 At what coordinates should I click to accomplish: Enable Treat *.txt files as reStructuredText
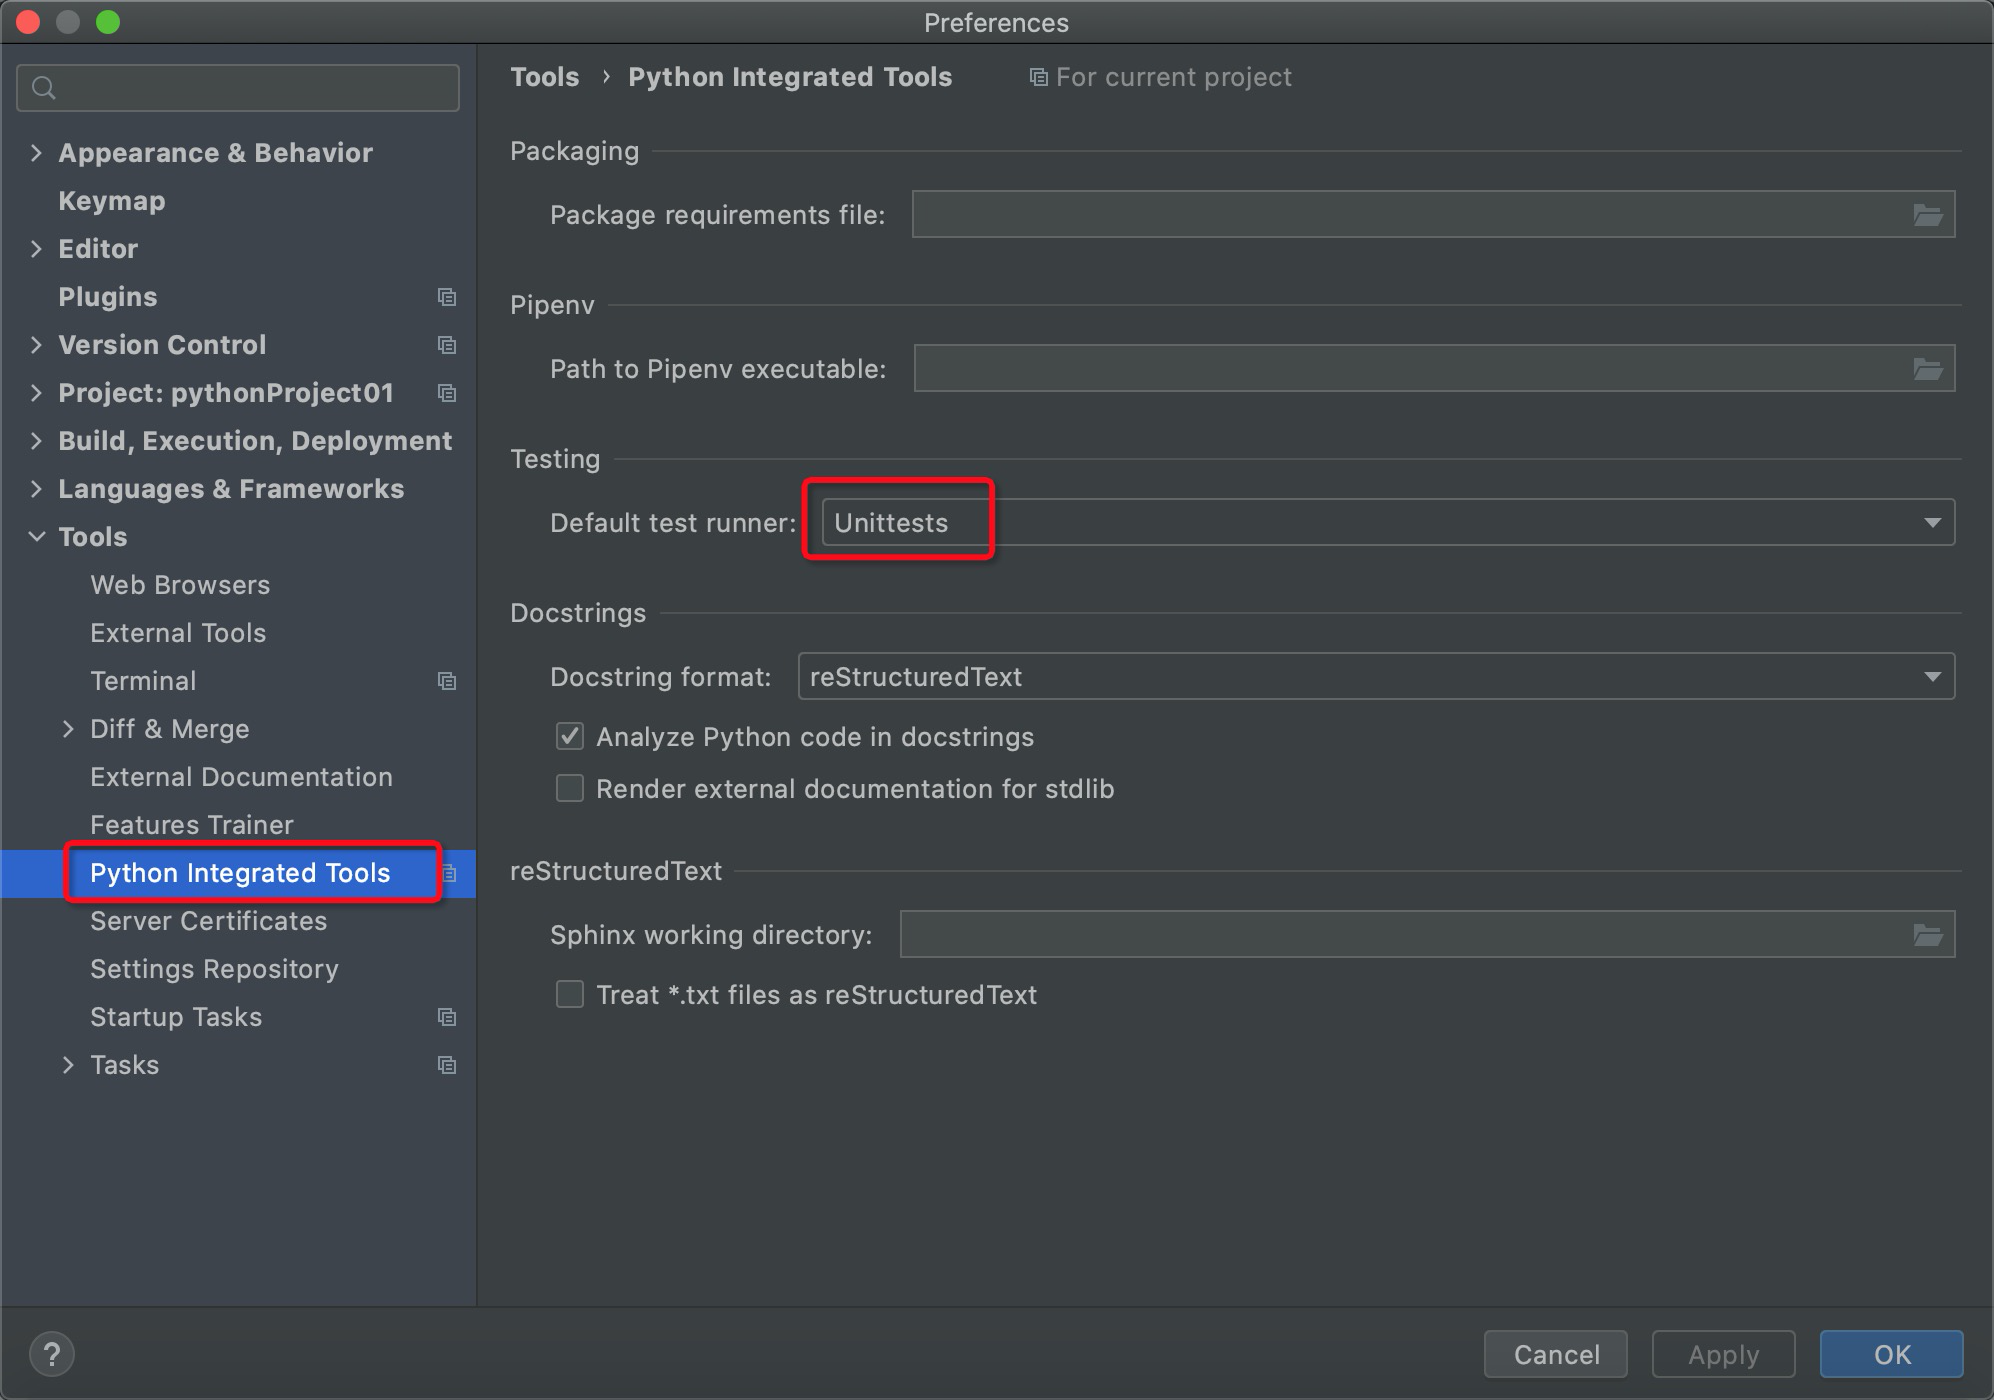569,994
